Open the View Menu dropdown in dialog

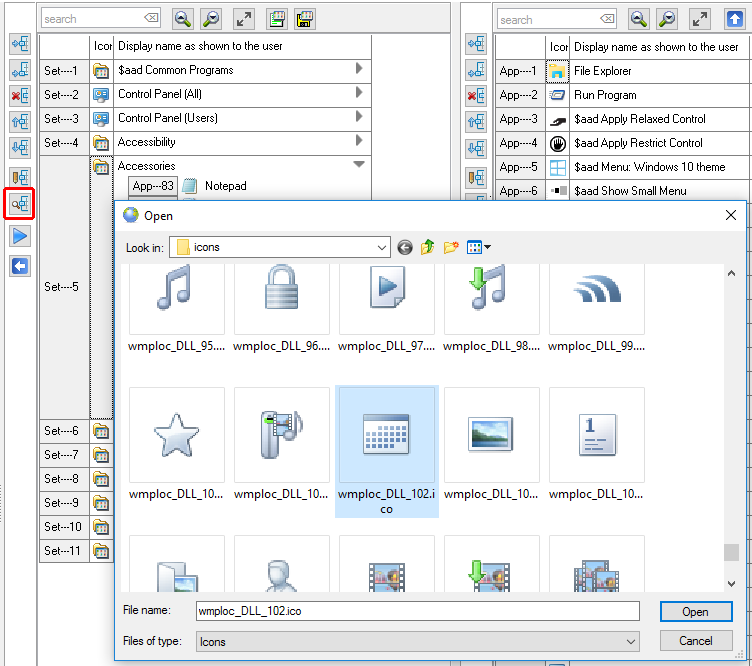click(480, 247)
